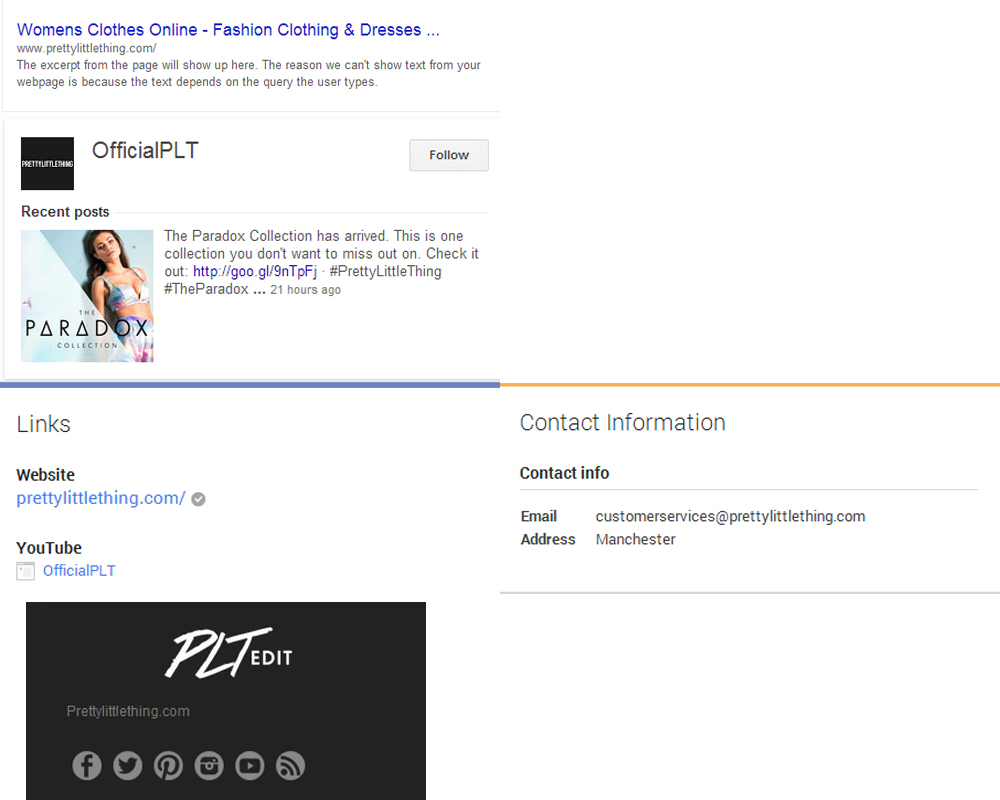1000x800 pixels.
Task: Click the Instagram camera icon
Action: point(209,766)
